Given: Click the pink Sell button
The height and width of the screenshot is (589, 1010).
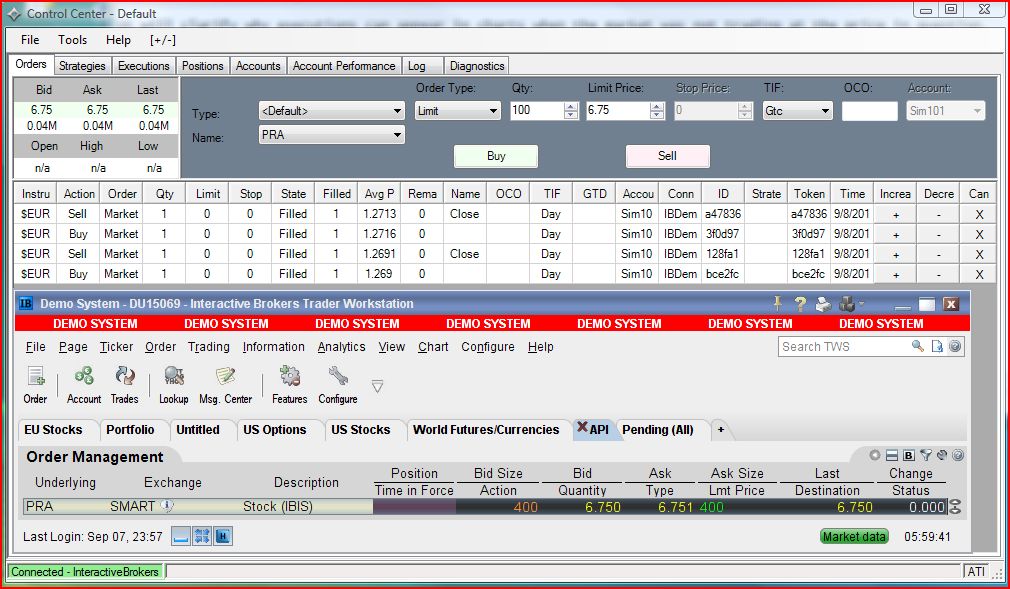Looking at the screenshot, I should [x=667, y=156].
